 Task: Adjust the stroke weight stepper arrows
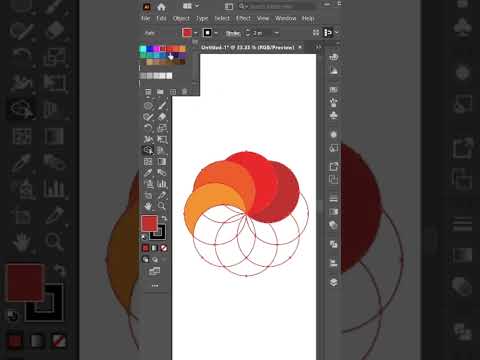tap(248, 33)
